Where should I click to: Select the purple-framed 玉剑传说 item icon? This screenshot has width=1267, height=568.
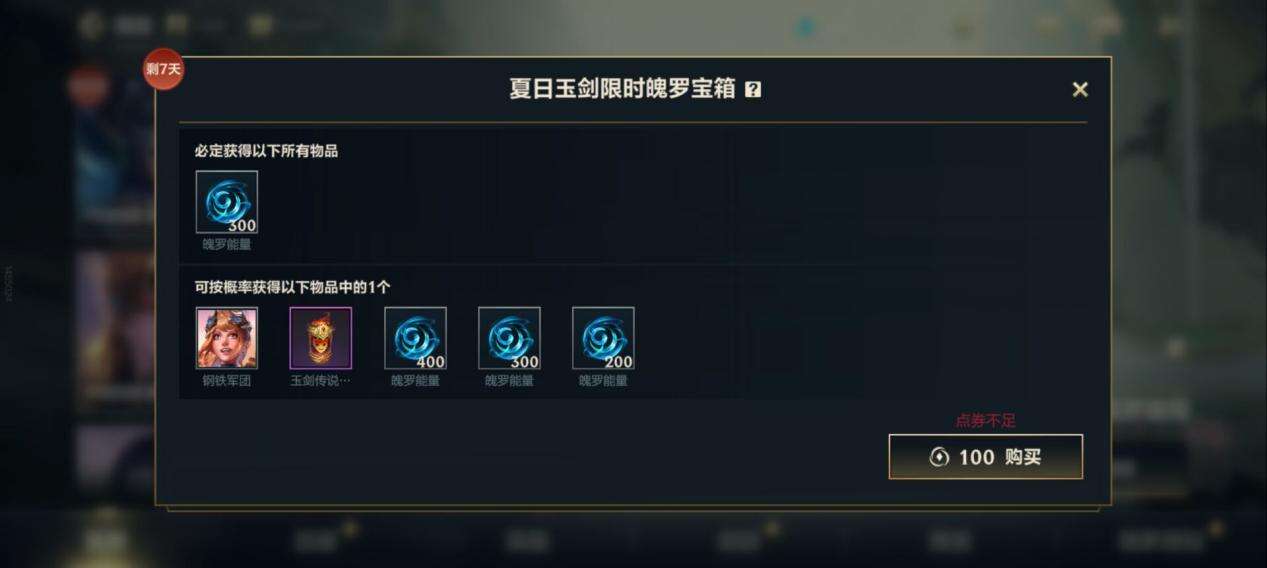(x=321, y=338)
